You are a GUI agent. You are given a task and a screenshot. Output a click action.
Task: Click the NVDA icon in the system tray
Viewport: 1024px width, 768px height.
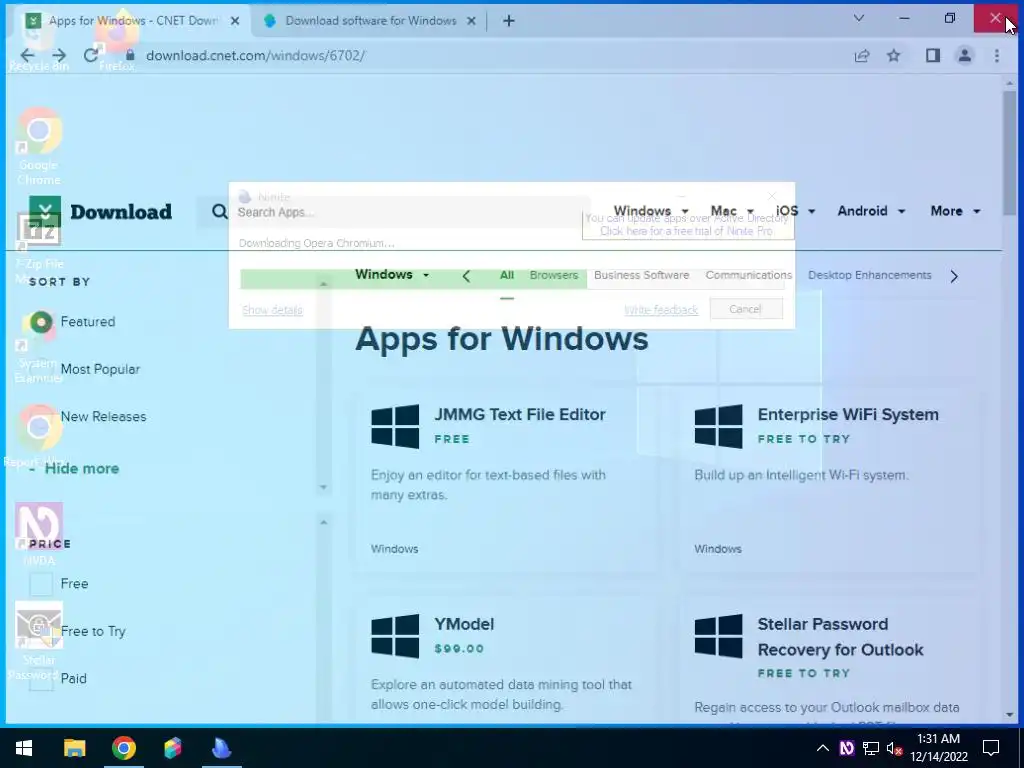coord(846,748)
